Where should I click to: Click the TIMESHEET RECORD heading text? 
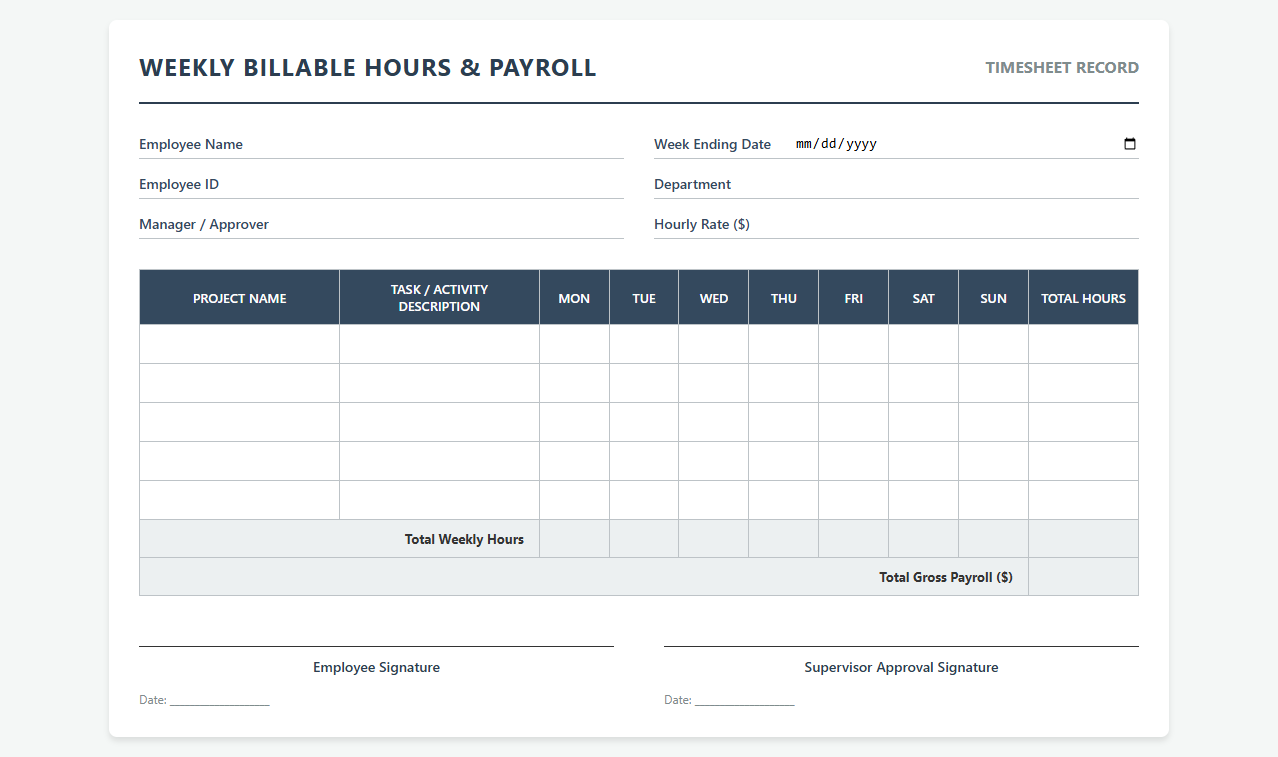click(1062, 68)
